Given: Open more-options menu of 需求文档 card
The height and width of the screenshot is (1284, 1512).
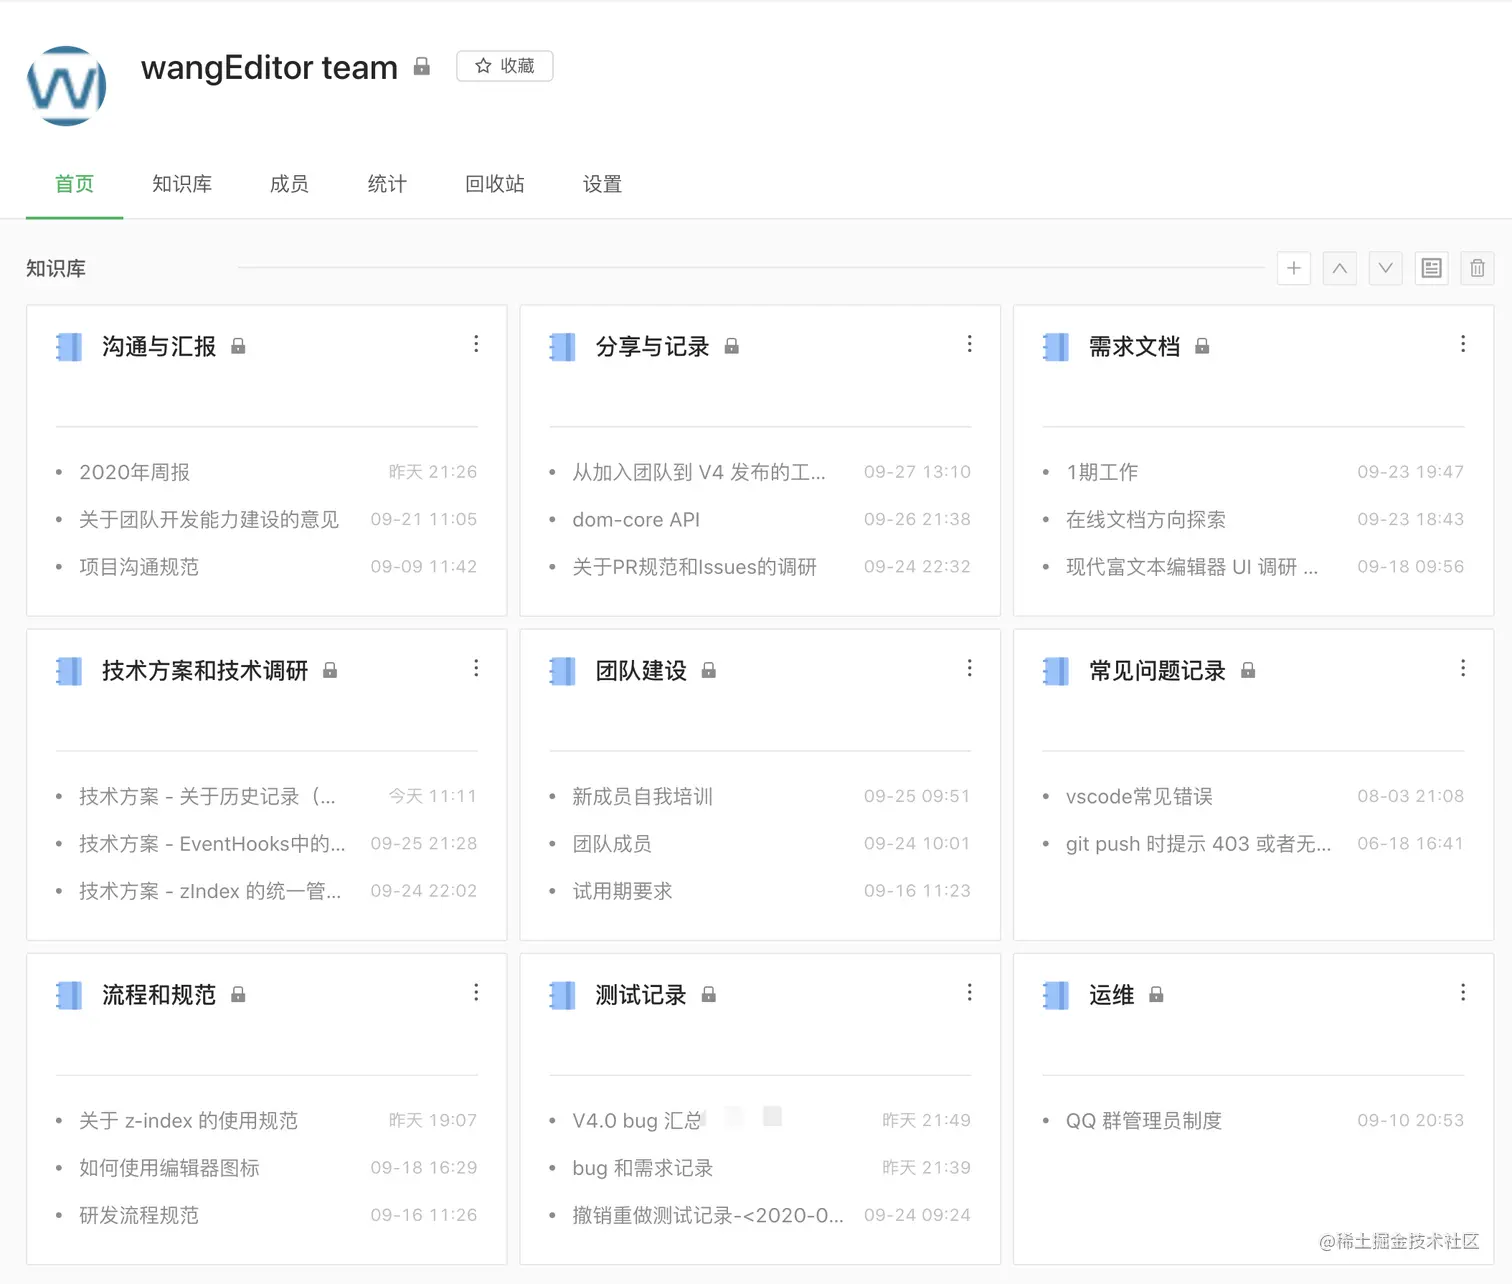Looking at the screenshot, I should coord(1463,344).
